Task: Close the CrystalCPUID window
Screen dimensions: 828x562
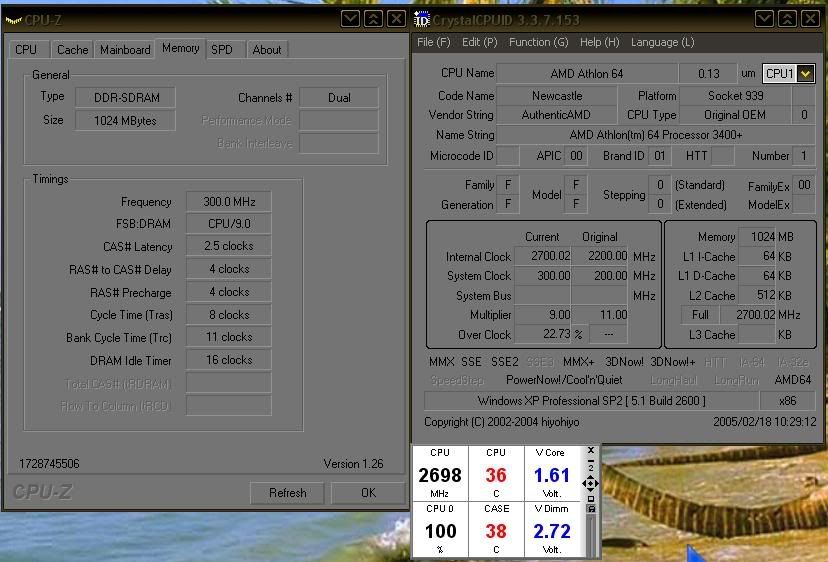Action: click(x=811, y=20)
